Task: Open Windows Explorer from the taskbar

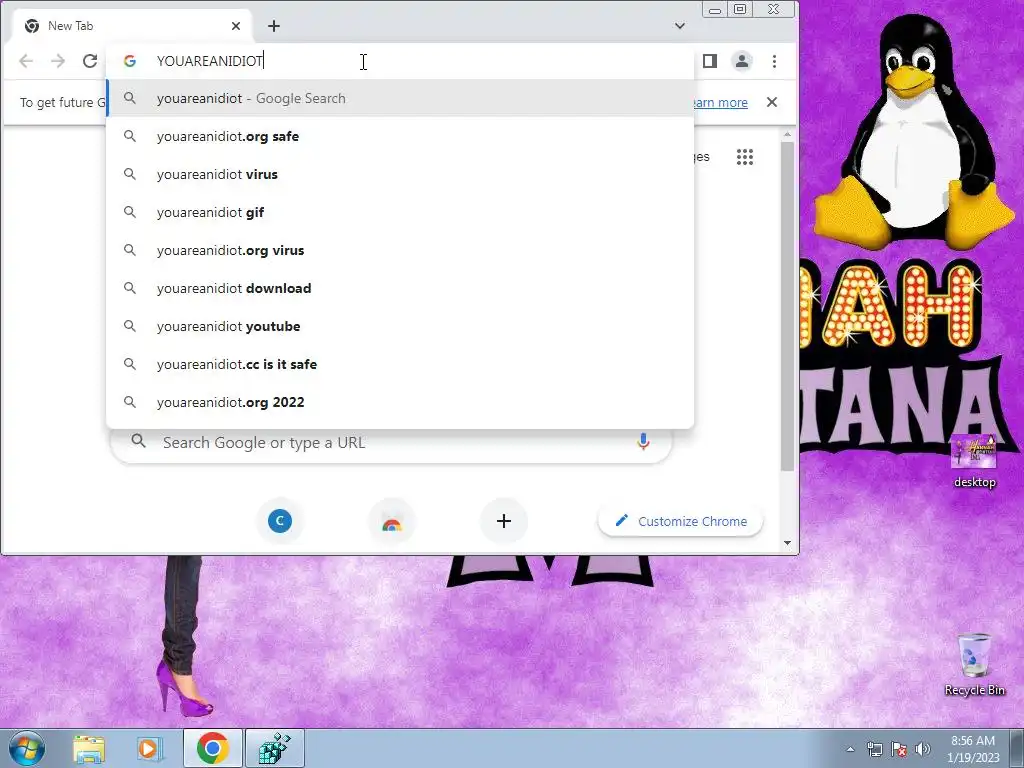Action: coord(89,748)
